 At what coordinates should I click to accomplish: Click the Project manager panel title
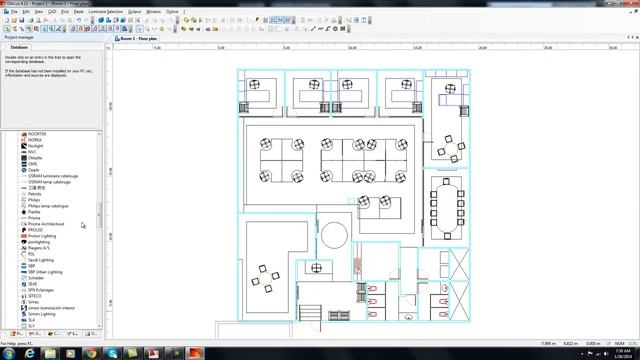click(x=19, y=38)
